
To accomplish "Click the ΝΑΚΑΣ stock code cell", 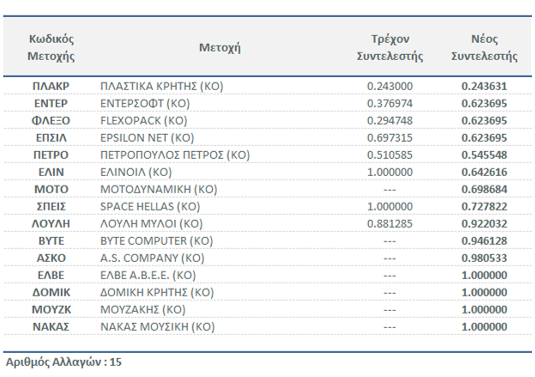I will [51, 327].
